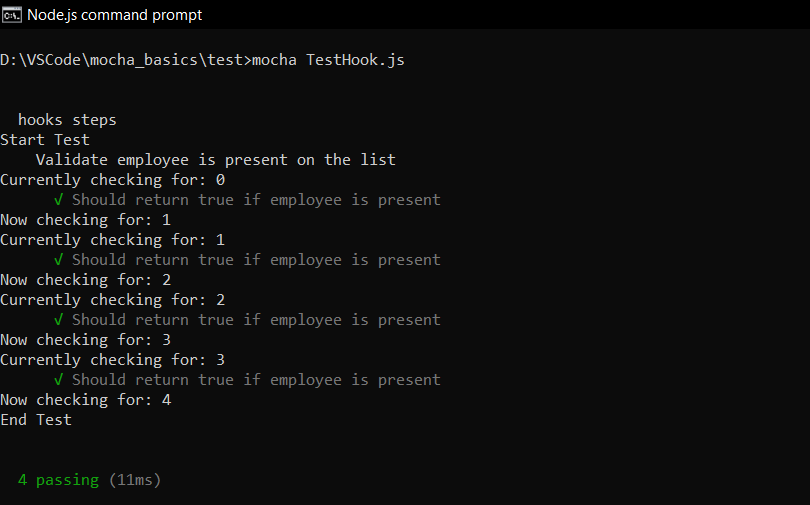Click the "Currently checking for: 2" line
Screen dimensions: 810x505
[x=112, y=300]
